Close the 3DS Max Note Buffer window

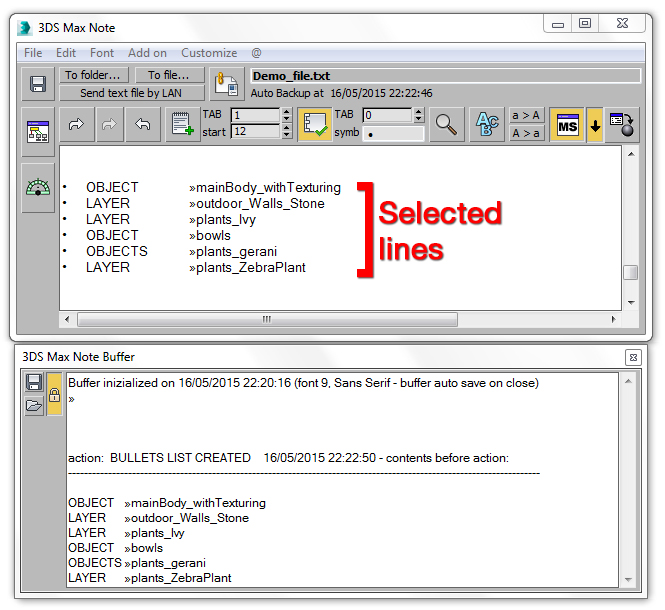click(633, 358)
